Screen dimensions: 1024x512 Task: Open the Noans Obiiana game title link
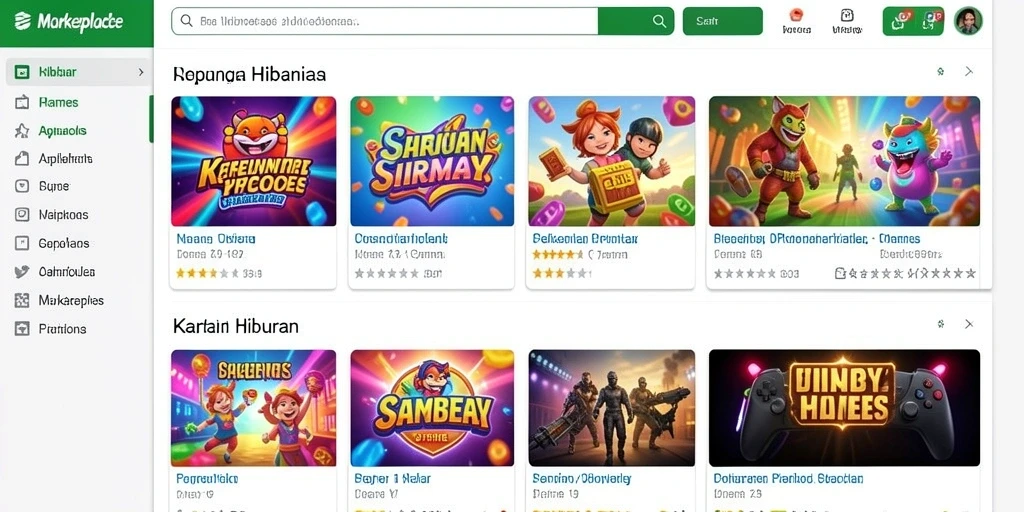[216, 239]
